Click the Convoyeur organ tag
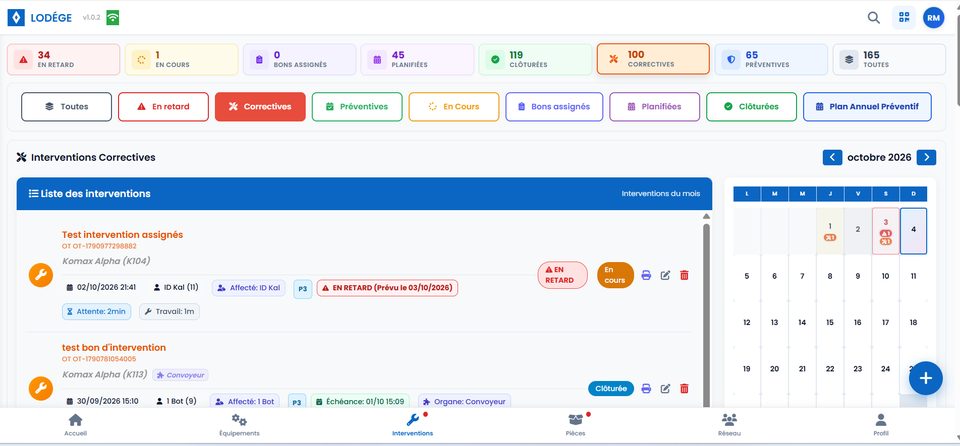Screen dimensions: 960x446 click(181, 374)
